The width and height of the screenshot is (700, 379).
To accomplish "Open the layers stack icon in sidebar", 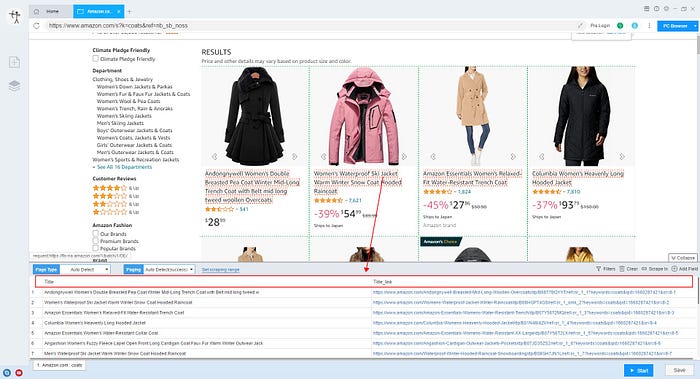I will point(15,85).
